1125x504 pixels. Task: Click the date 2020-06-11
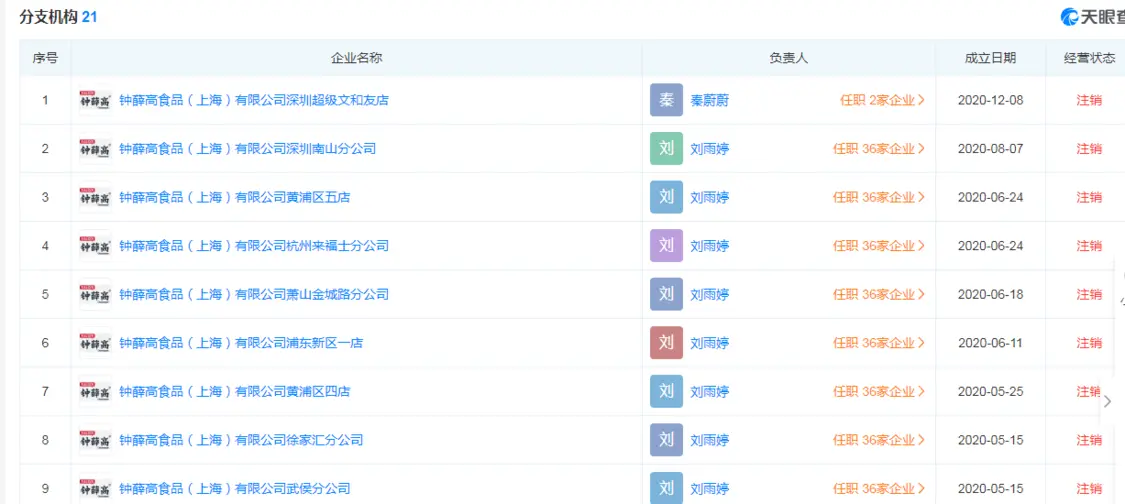click(x=990, y=343)
